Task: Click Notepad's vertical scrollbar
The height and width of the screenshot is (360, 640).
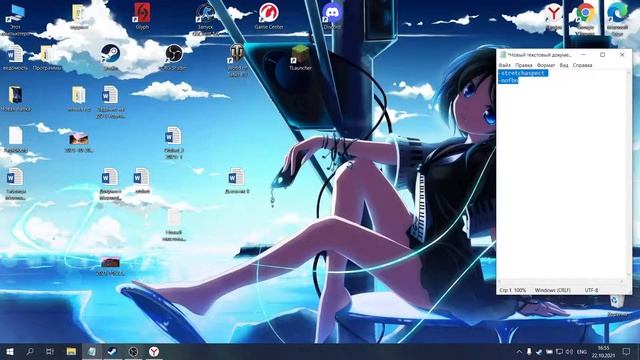Action: 629,173
